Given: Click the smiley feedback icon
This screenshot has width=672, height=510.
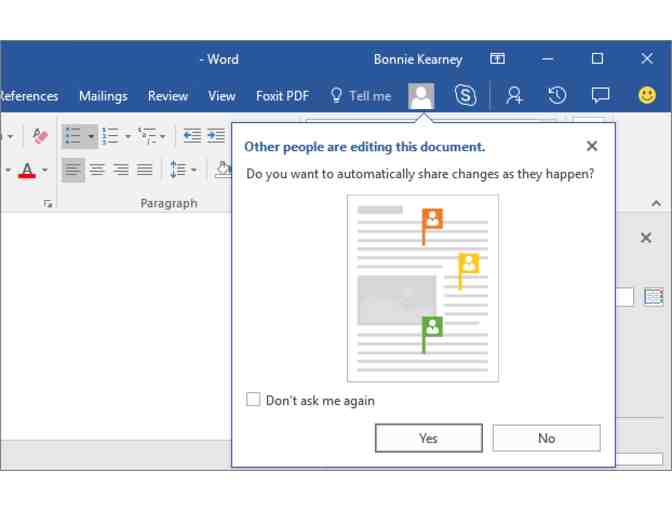Looking at the screenshot, I should pos(647,96).
